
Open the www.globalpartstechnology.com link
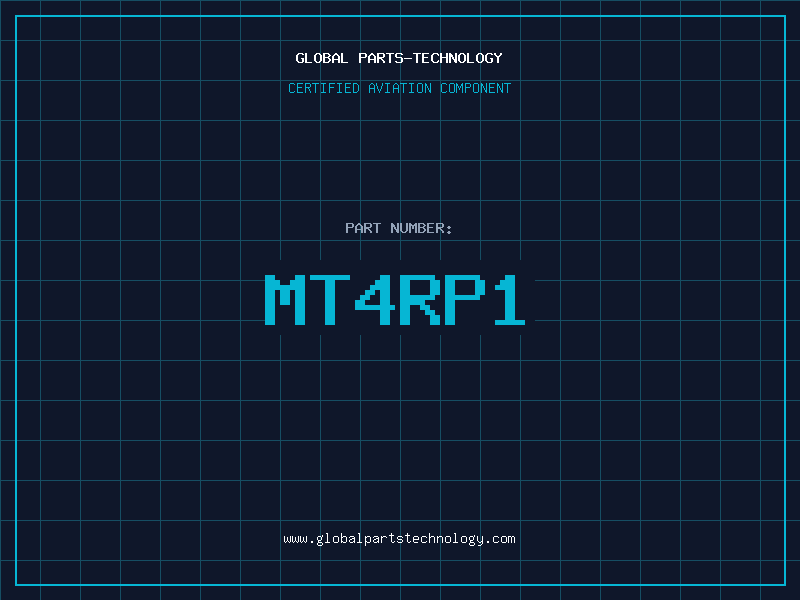click(399, 539)
